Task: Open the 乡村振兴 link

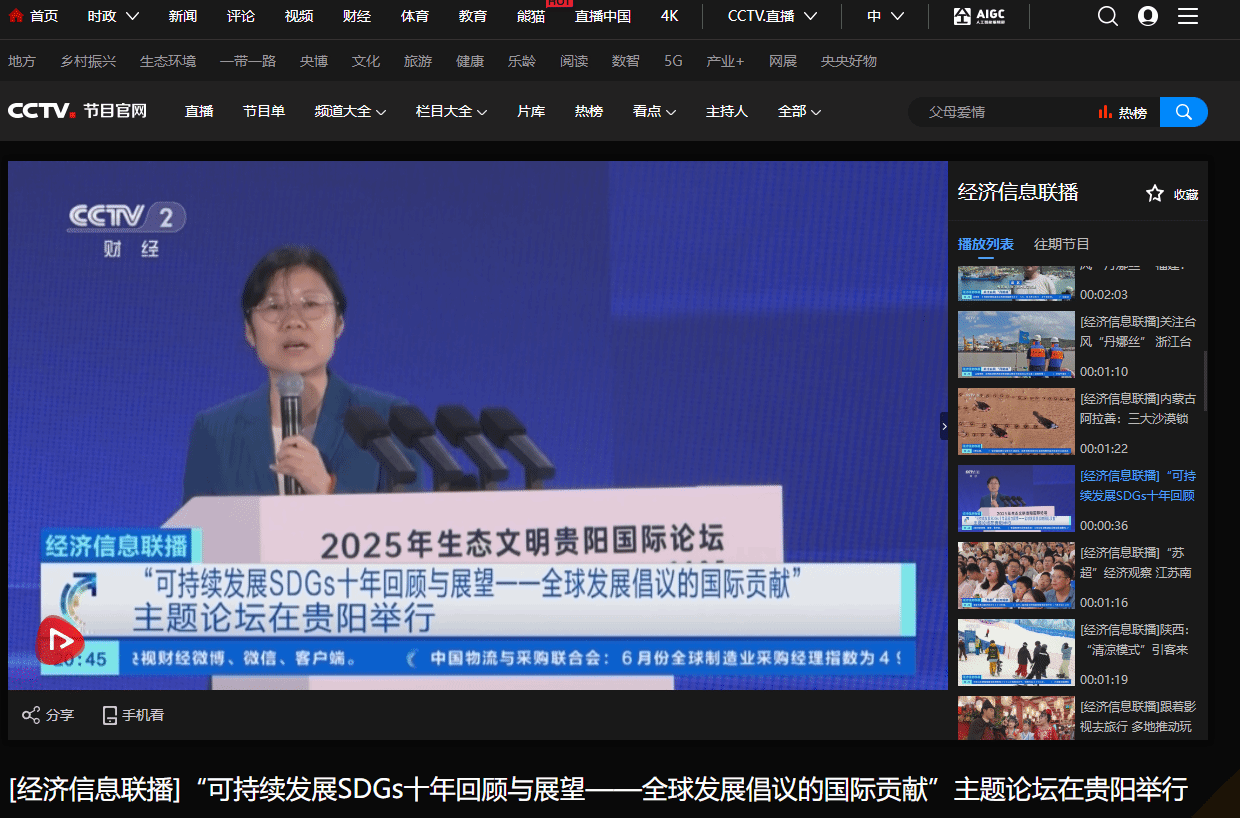Action: (88, 61)
